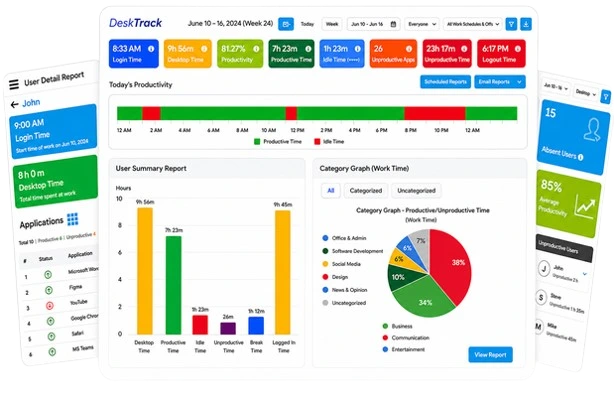Screen dimensions: 615x406
Task: Toggle Productive Time legend in productivity timeline
Action: (x=278, y=142)
